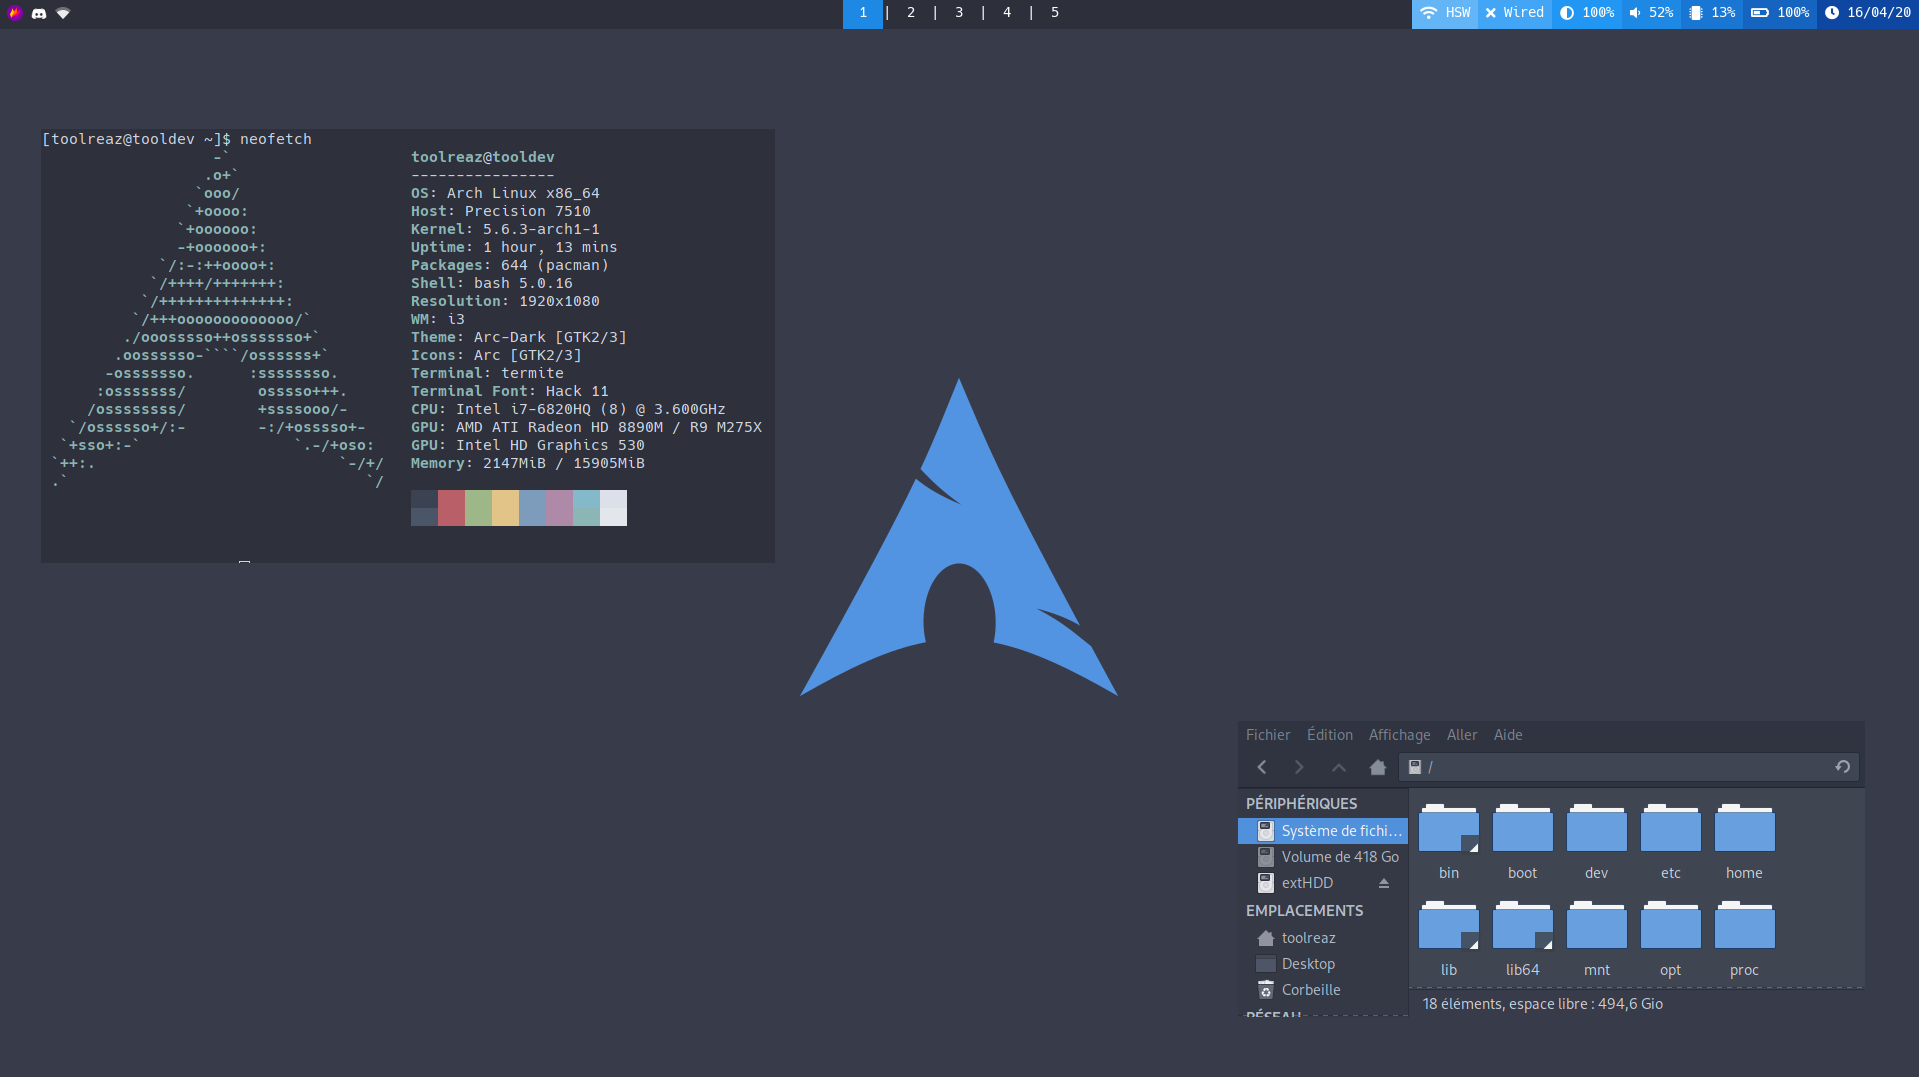The image size is (1919, 1077).
Task: Open the Édition menu
Action: pos(1330,735)
